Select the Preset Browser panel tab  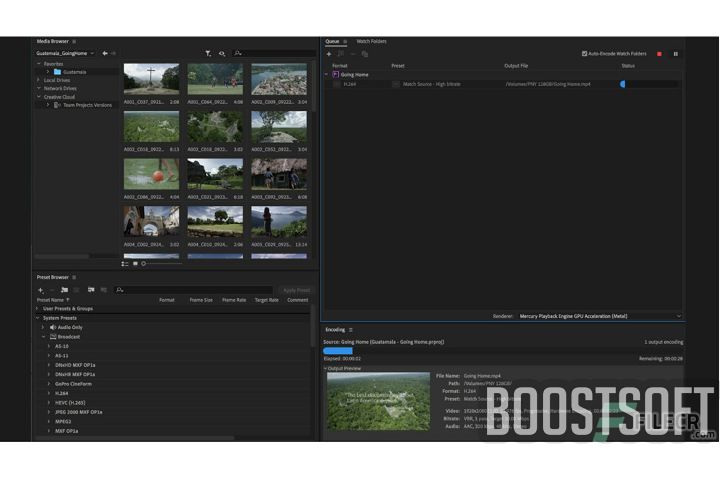(52, 277)
